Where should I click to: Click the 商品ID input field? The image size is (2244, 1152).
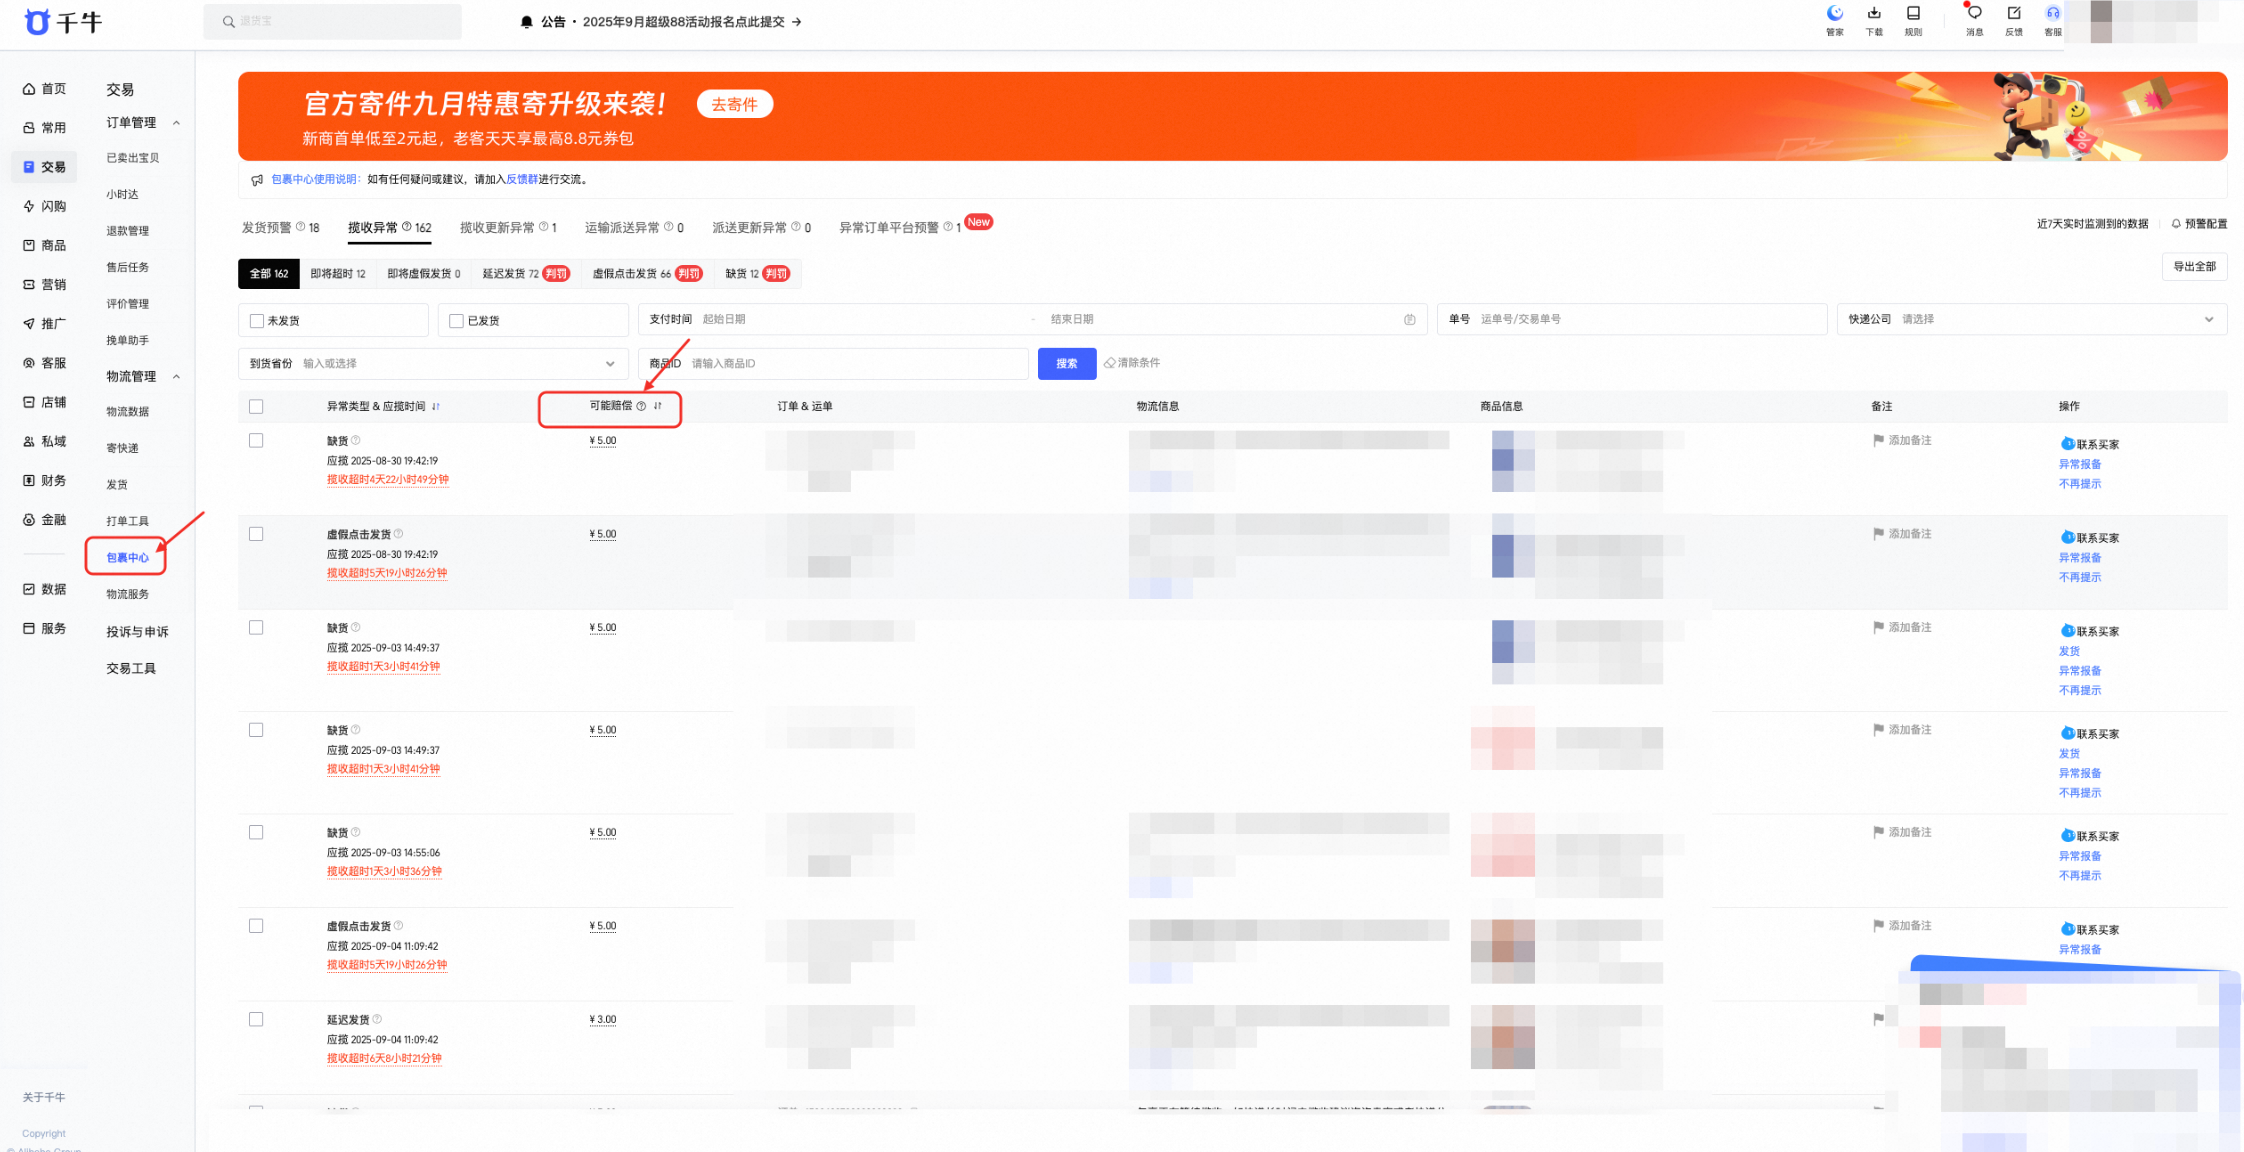click(x=833, y=364)
